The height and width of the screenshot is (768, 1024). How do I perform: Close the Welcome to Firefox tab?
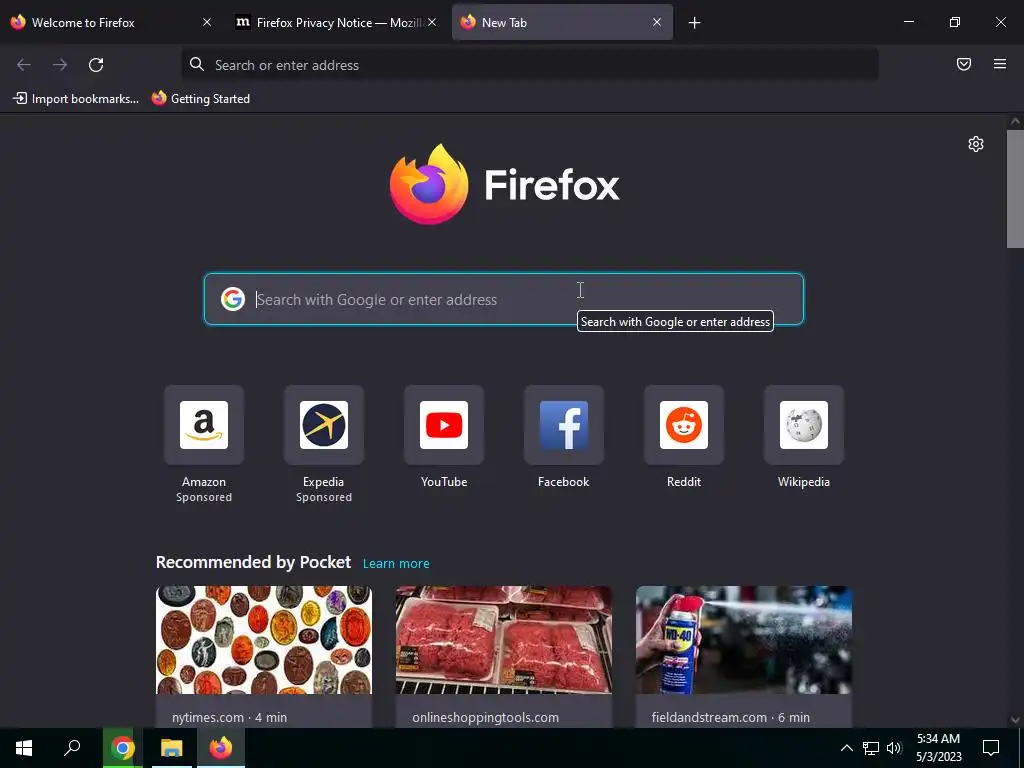[x=207, y=22]
